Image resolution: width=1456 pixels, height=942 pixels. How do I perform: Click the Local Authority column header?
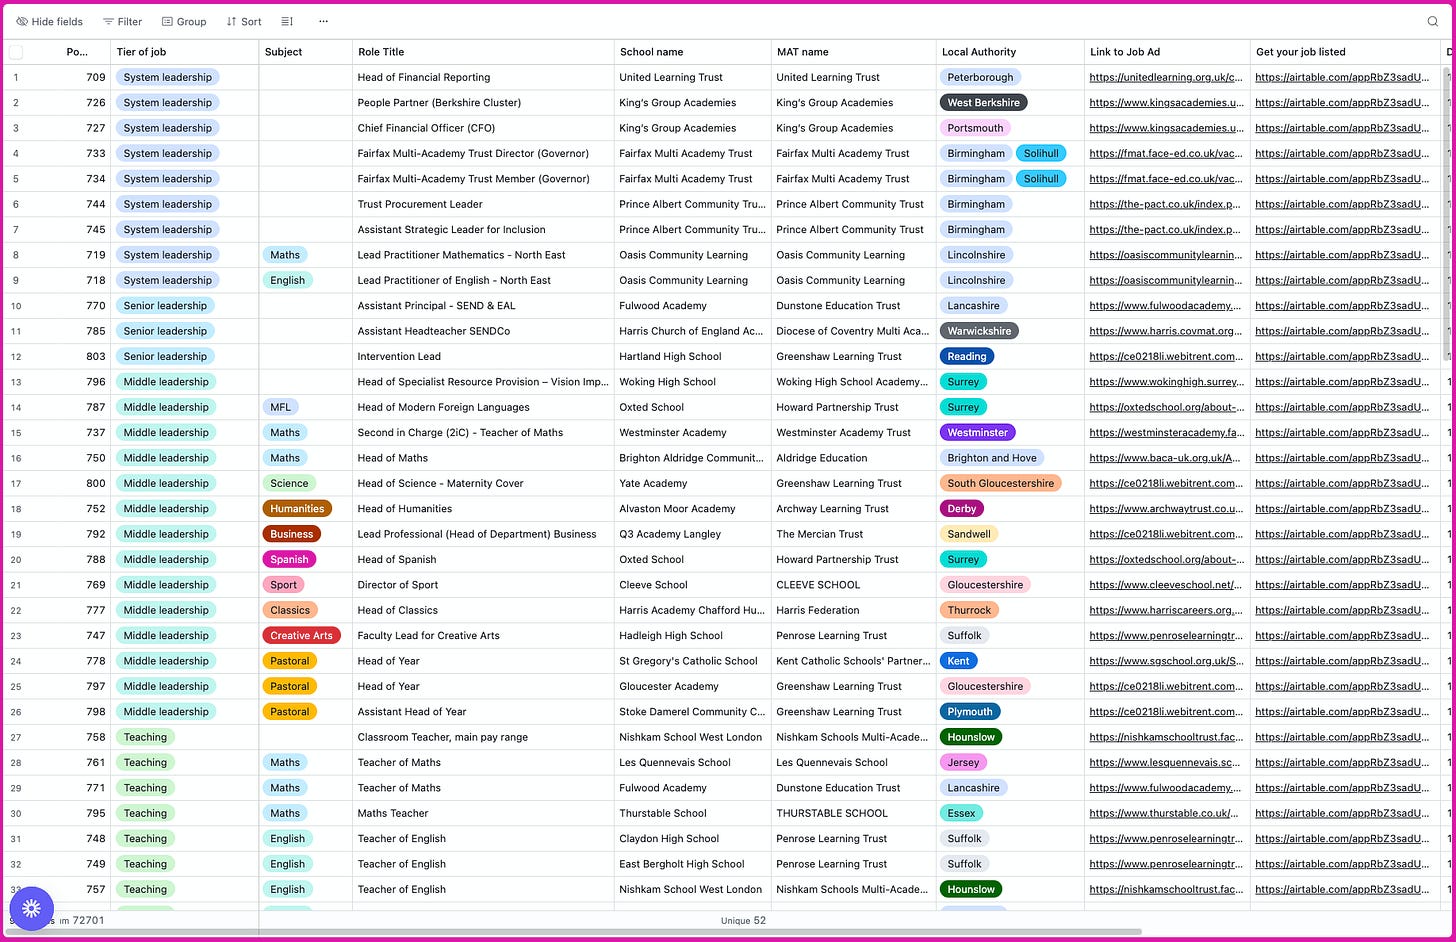1010,52
